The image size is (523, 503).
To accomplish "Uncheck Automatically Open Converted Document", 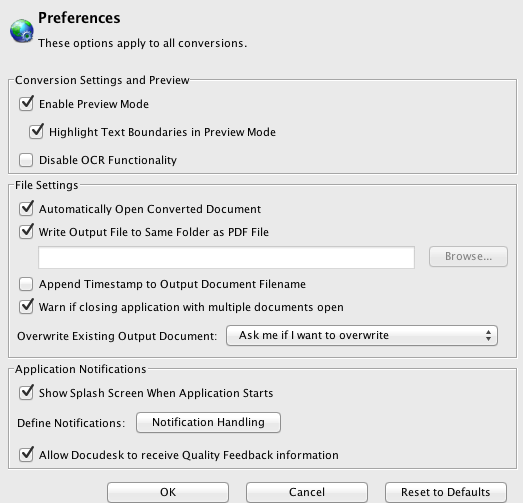I will coord(26,208).
